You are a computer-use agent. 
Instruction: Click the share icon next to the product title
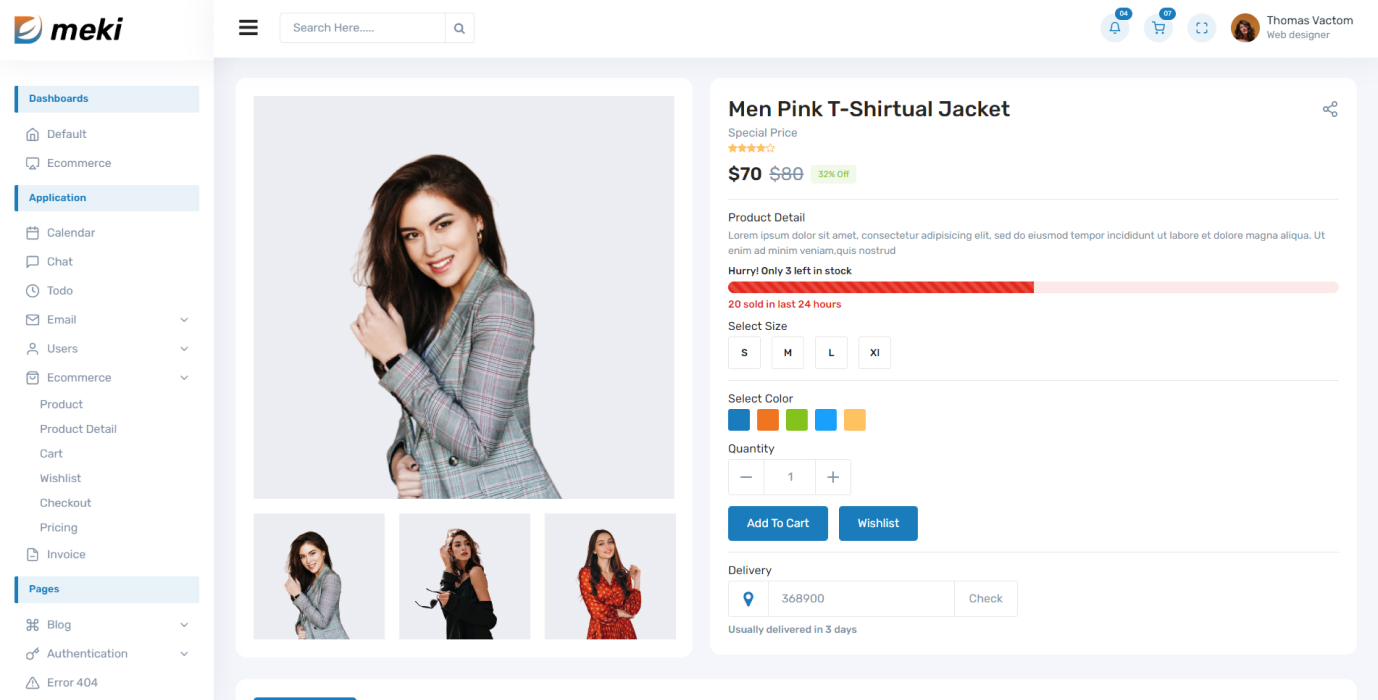(1329, 108)
